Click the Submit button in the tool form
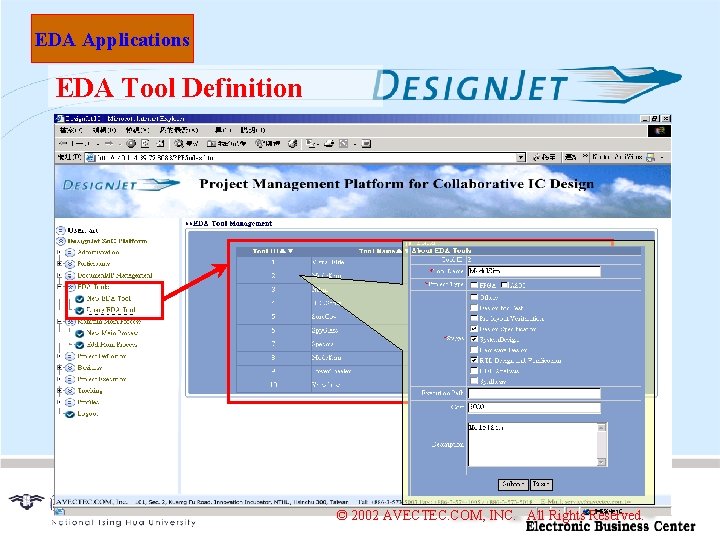720x540 pixels. click(x=512, y=484)
